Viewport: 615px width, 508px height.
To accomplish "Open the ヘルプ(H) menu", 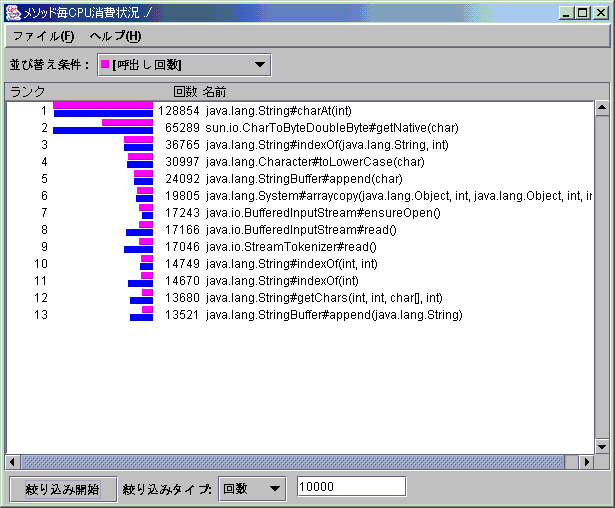I will 115,36.
